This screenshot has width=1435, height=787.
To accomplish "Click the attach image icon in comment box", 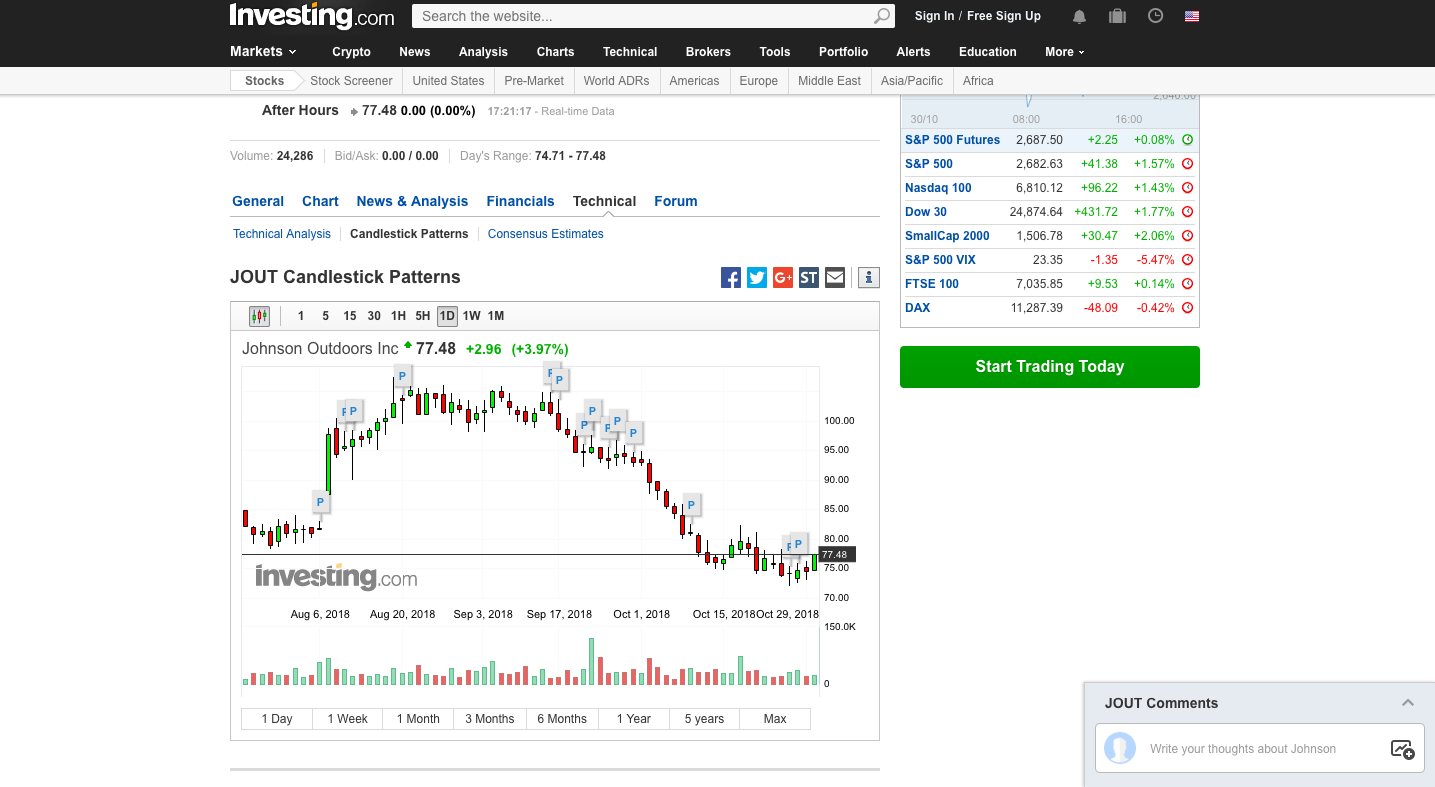I will point(1402,749).
